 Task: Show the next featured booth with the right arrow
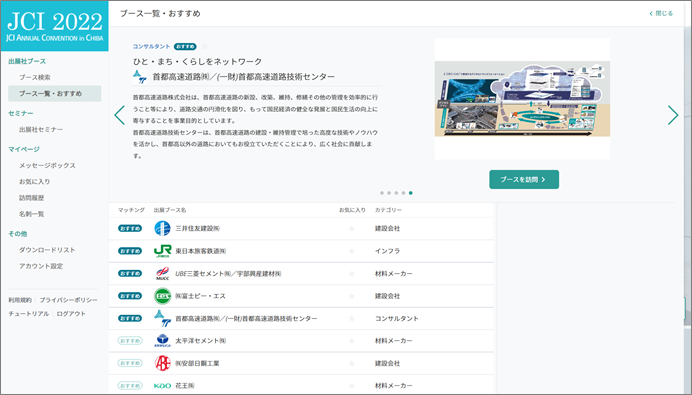click(673, 115)
